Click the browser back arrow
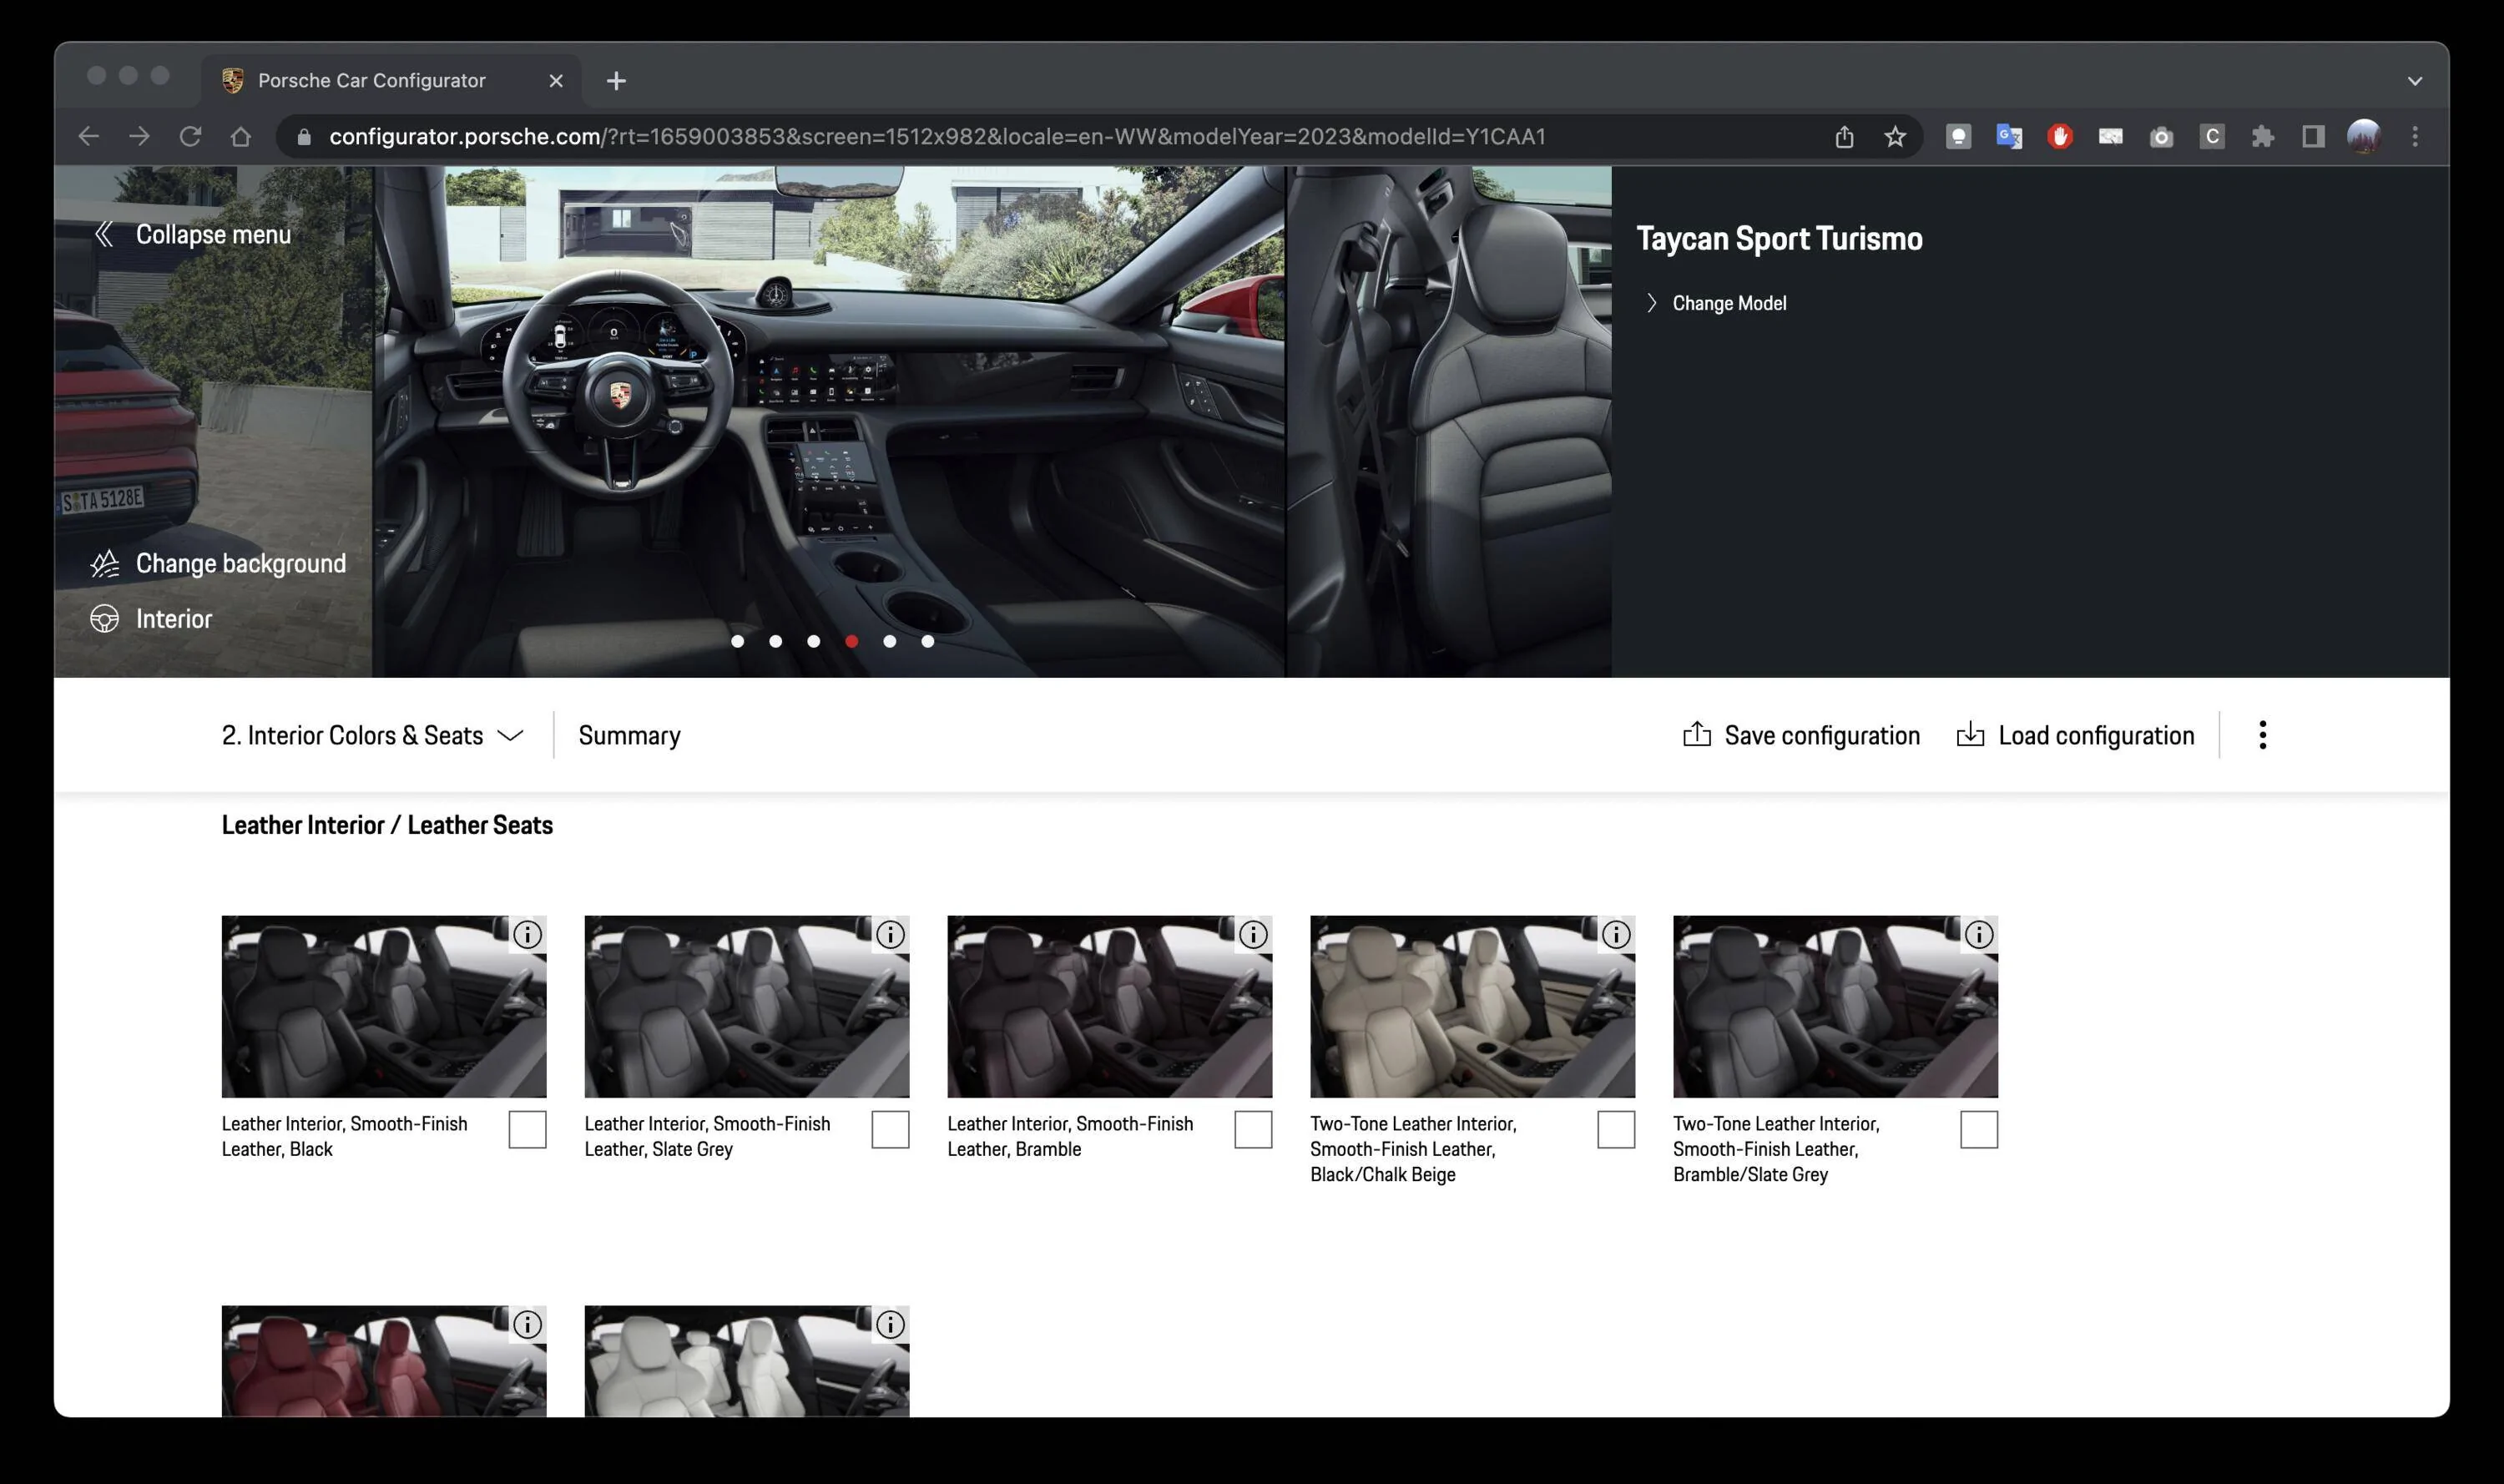 (x=89, y=136)
